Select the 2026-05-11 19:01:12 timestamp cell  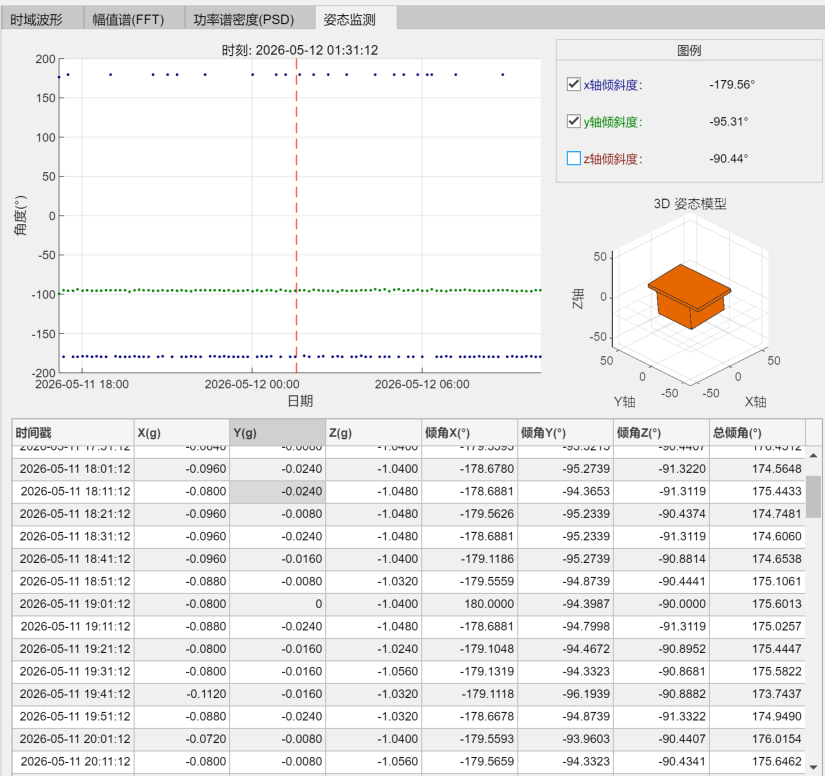73,604
